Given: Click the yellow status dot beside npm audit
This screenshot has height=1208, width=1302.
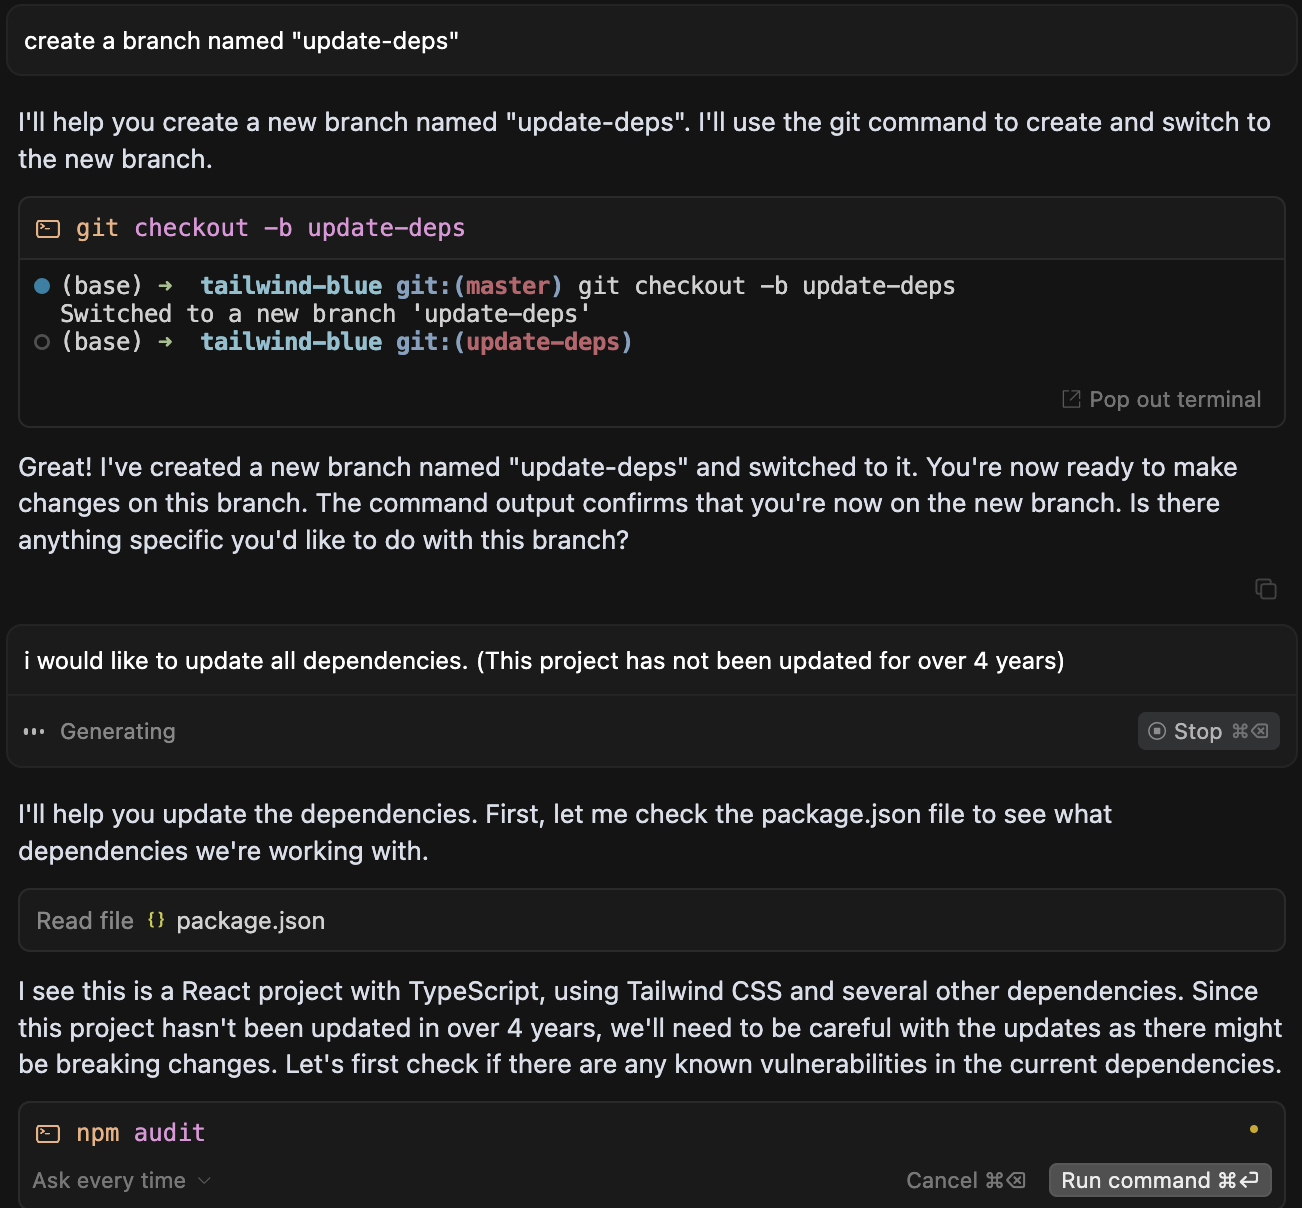Looking at the screenshot, I should click(x=1254, y=1129).
